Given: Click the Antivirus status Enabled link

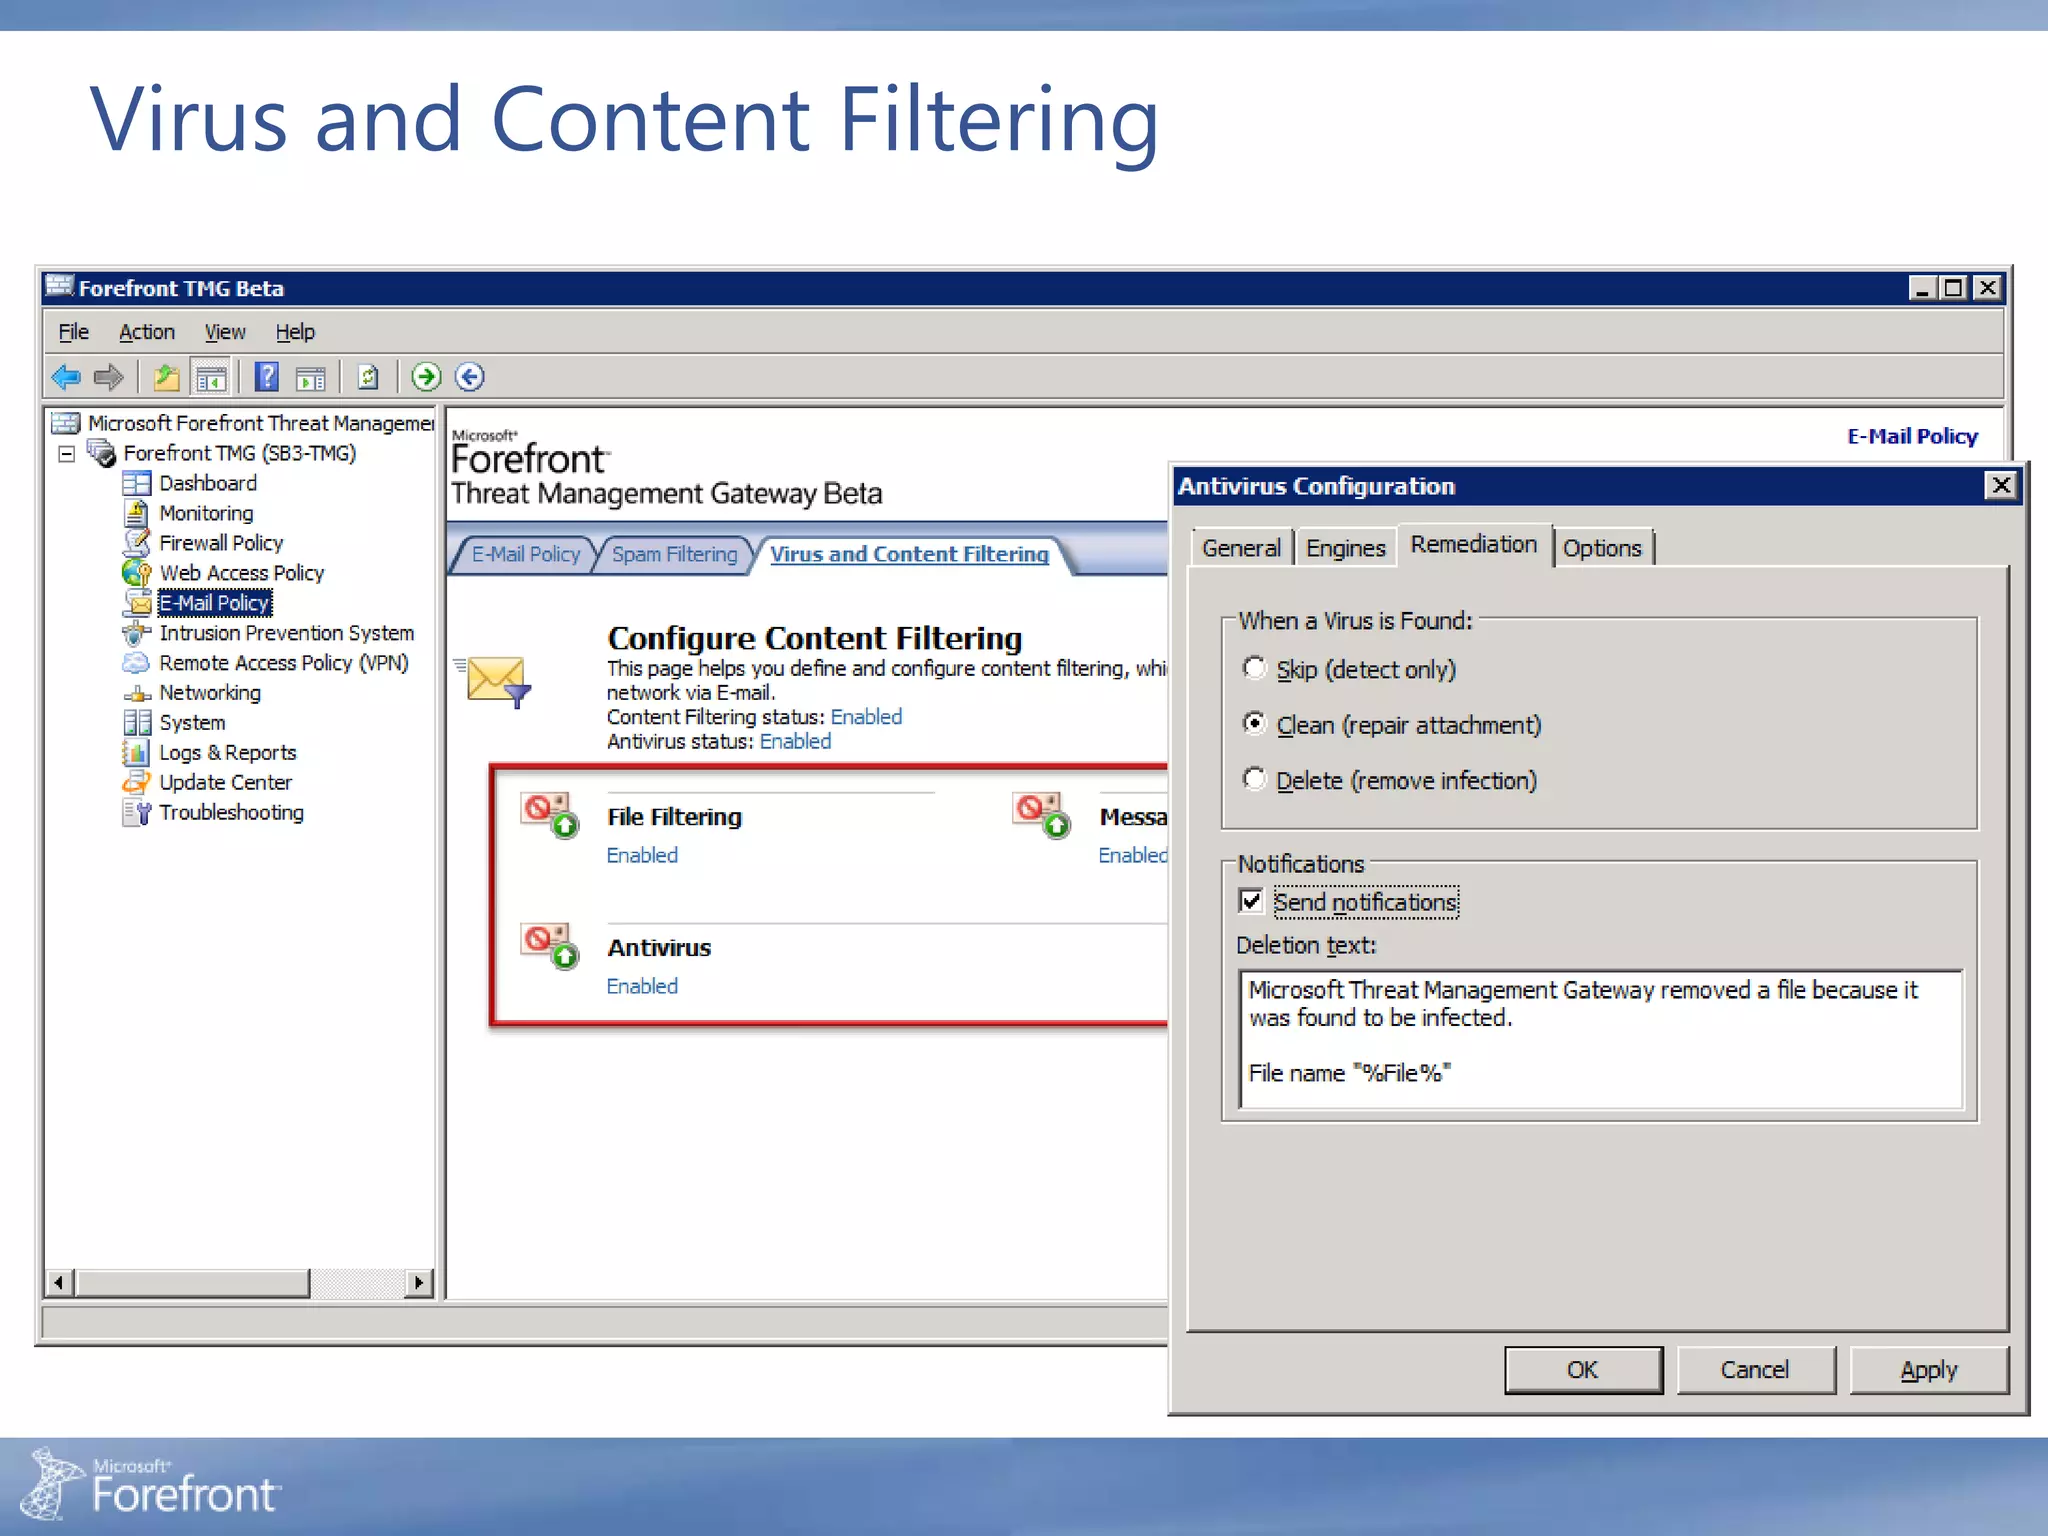Looking at the screenshot, I should point(795,742).
